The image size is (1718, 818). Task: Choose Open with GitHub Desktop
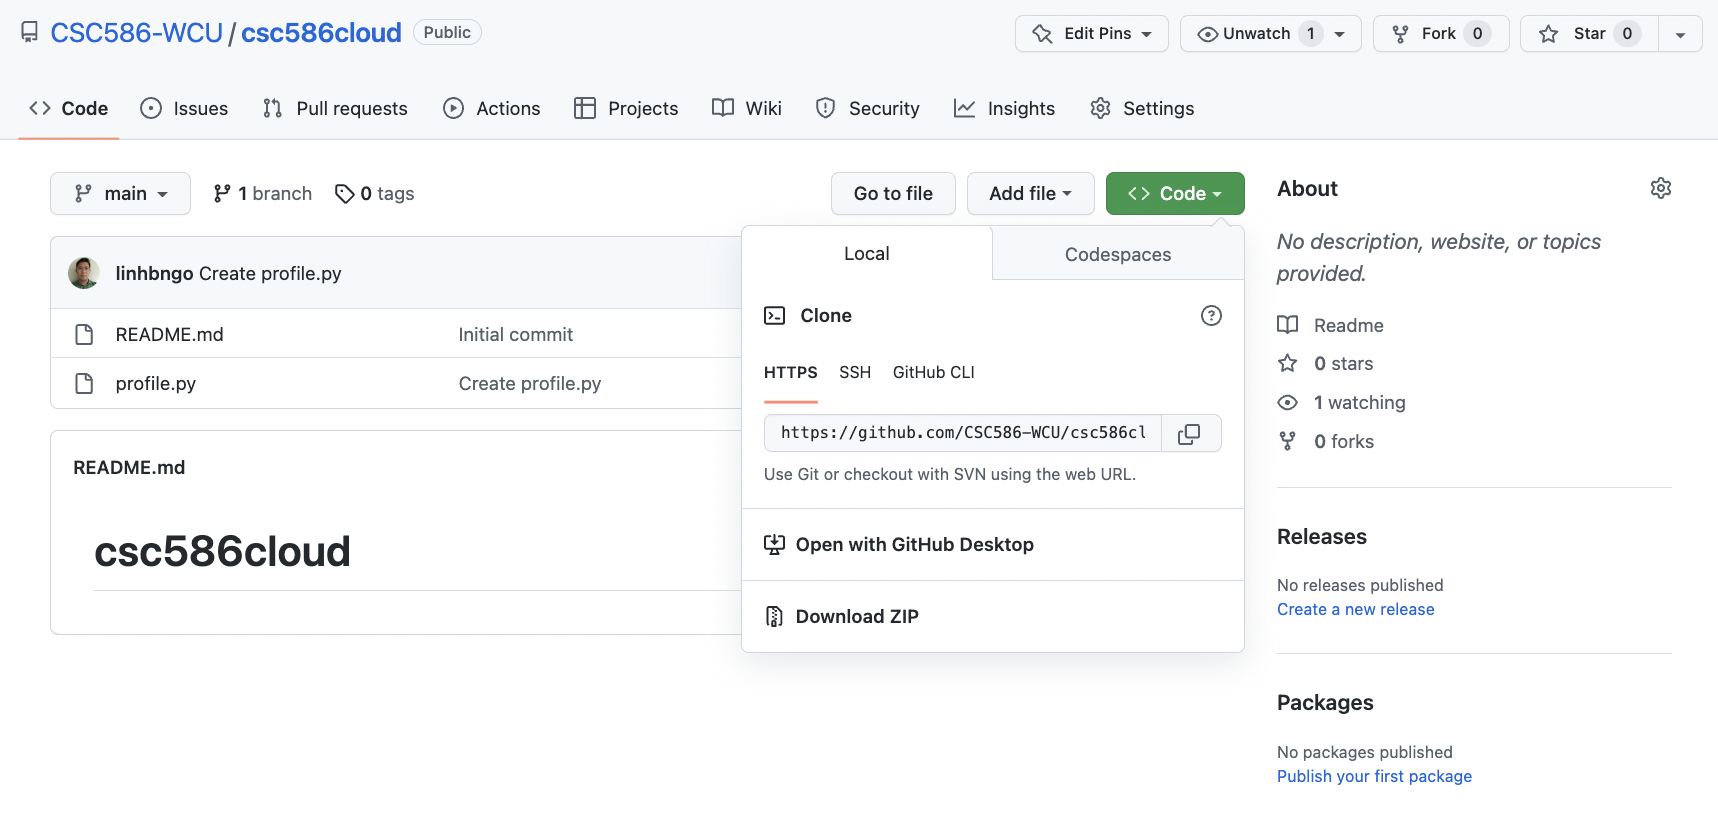point(914,545)
